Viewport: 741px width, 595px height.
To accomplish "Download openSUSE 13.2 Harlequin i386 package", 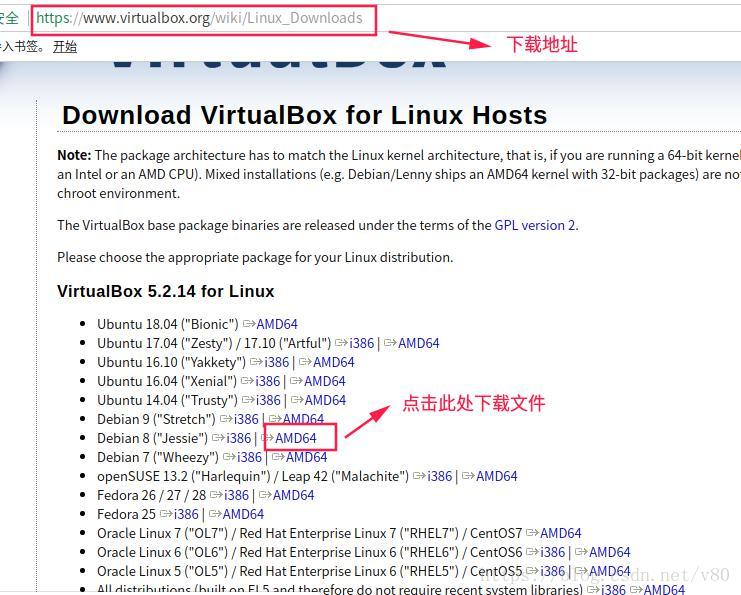I will (x=439, y=476).
